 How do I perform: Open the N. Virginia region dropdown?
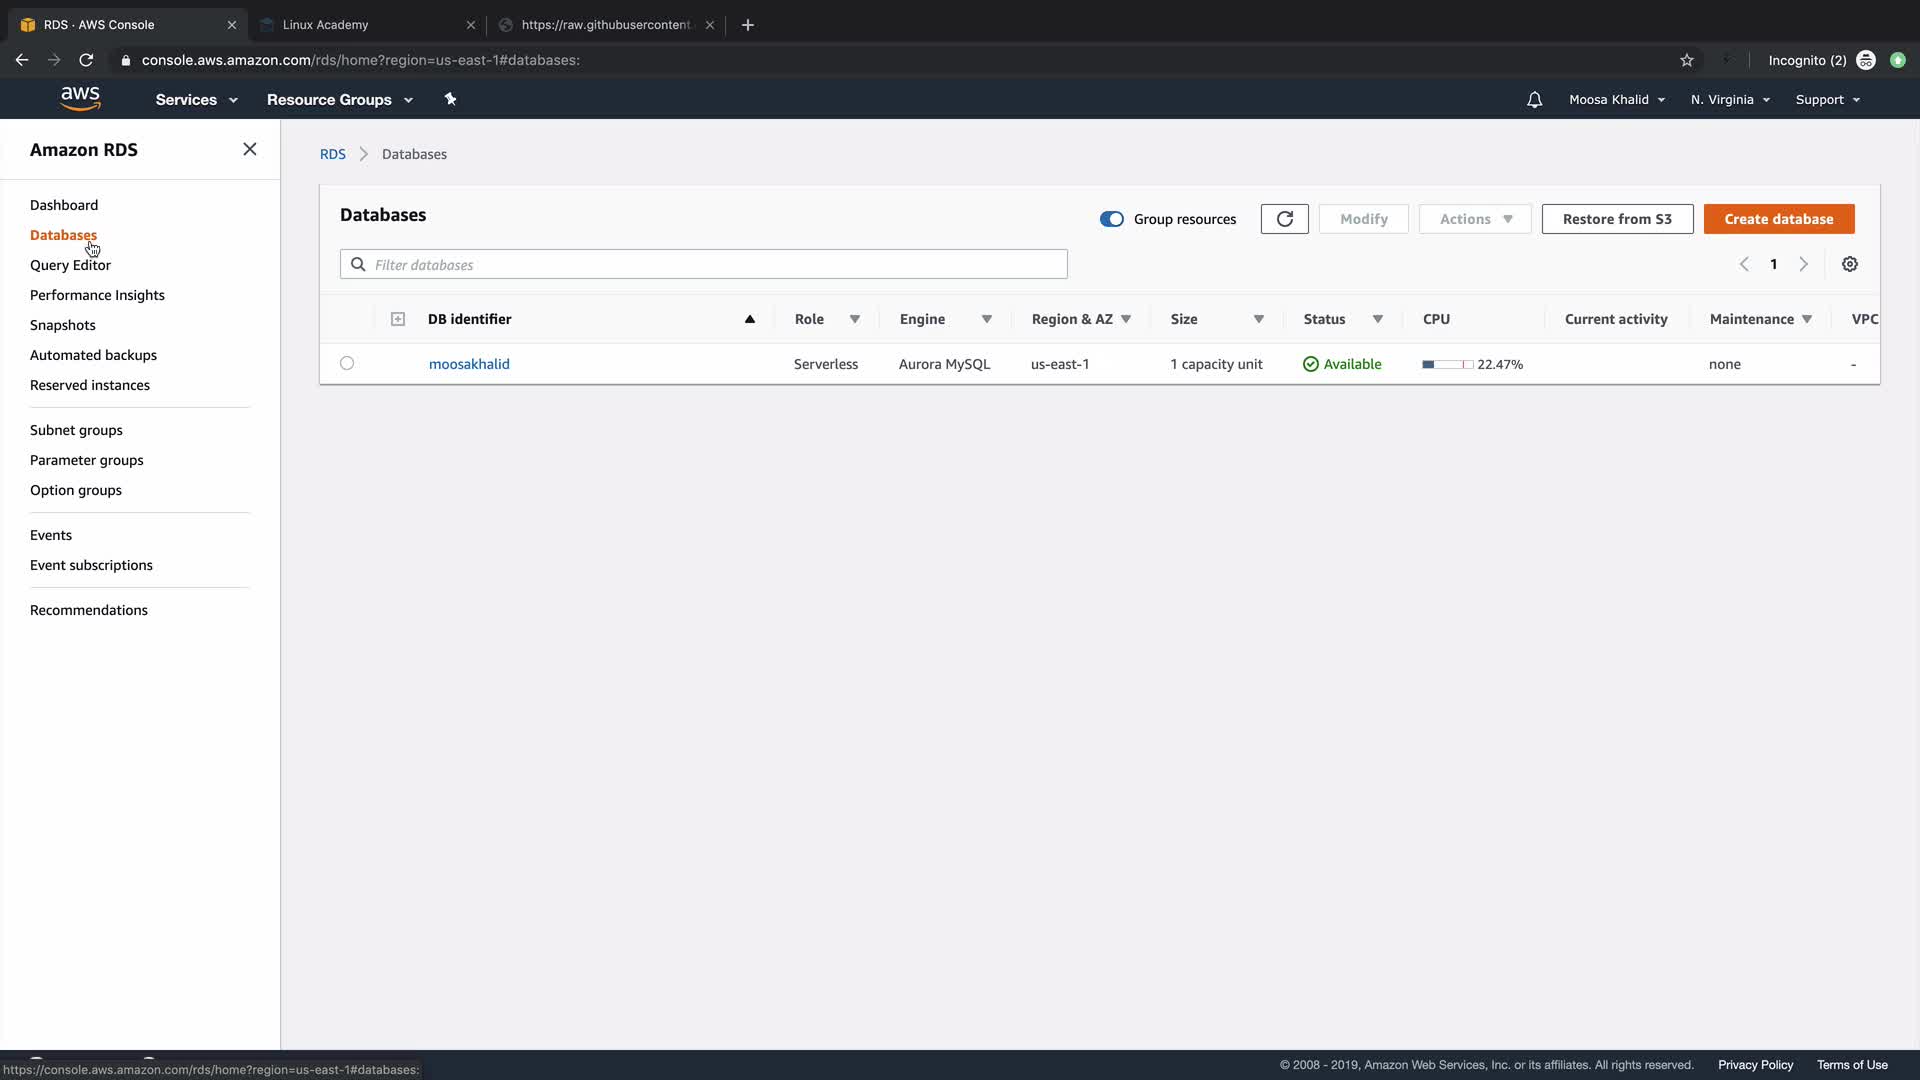[x=1729, y=100]
